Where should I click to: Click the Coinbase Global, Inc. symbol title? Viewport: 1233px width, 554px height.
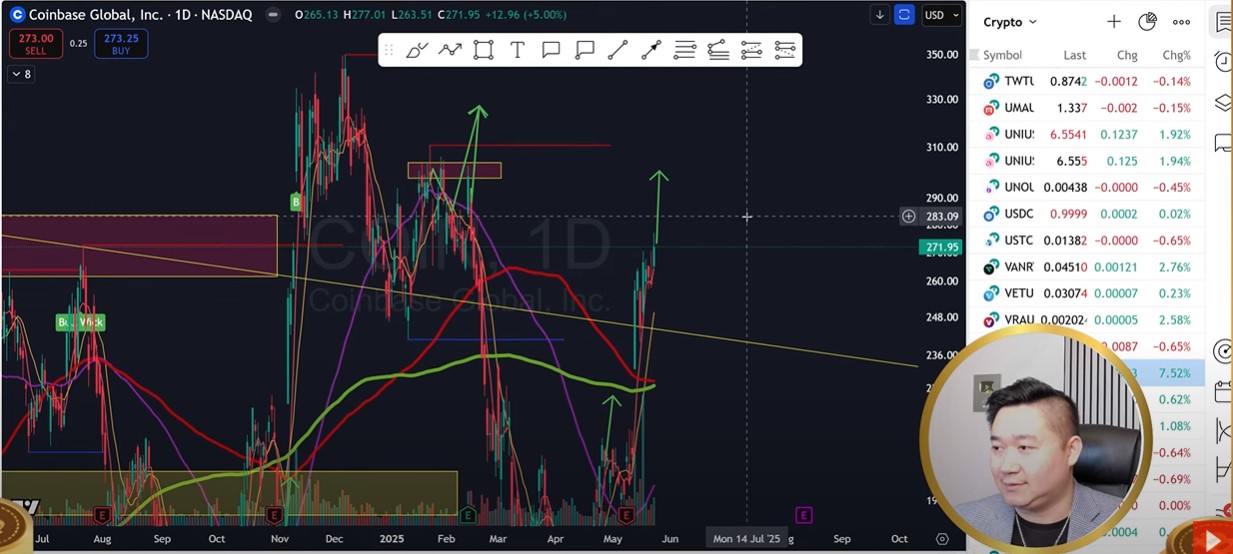99,15
